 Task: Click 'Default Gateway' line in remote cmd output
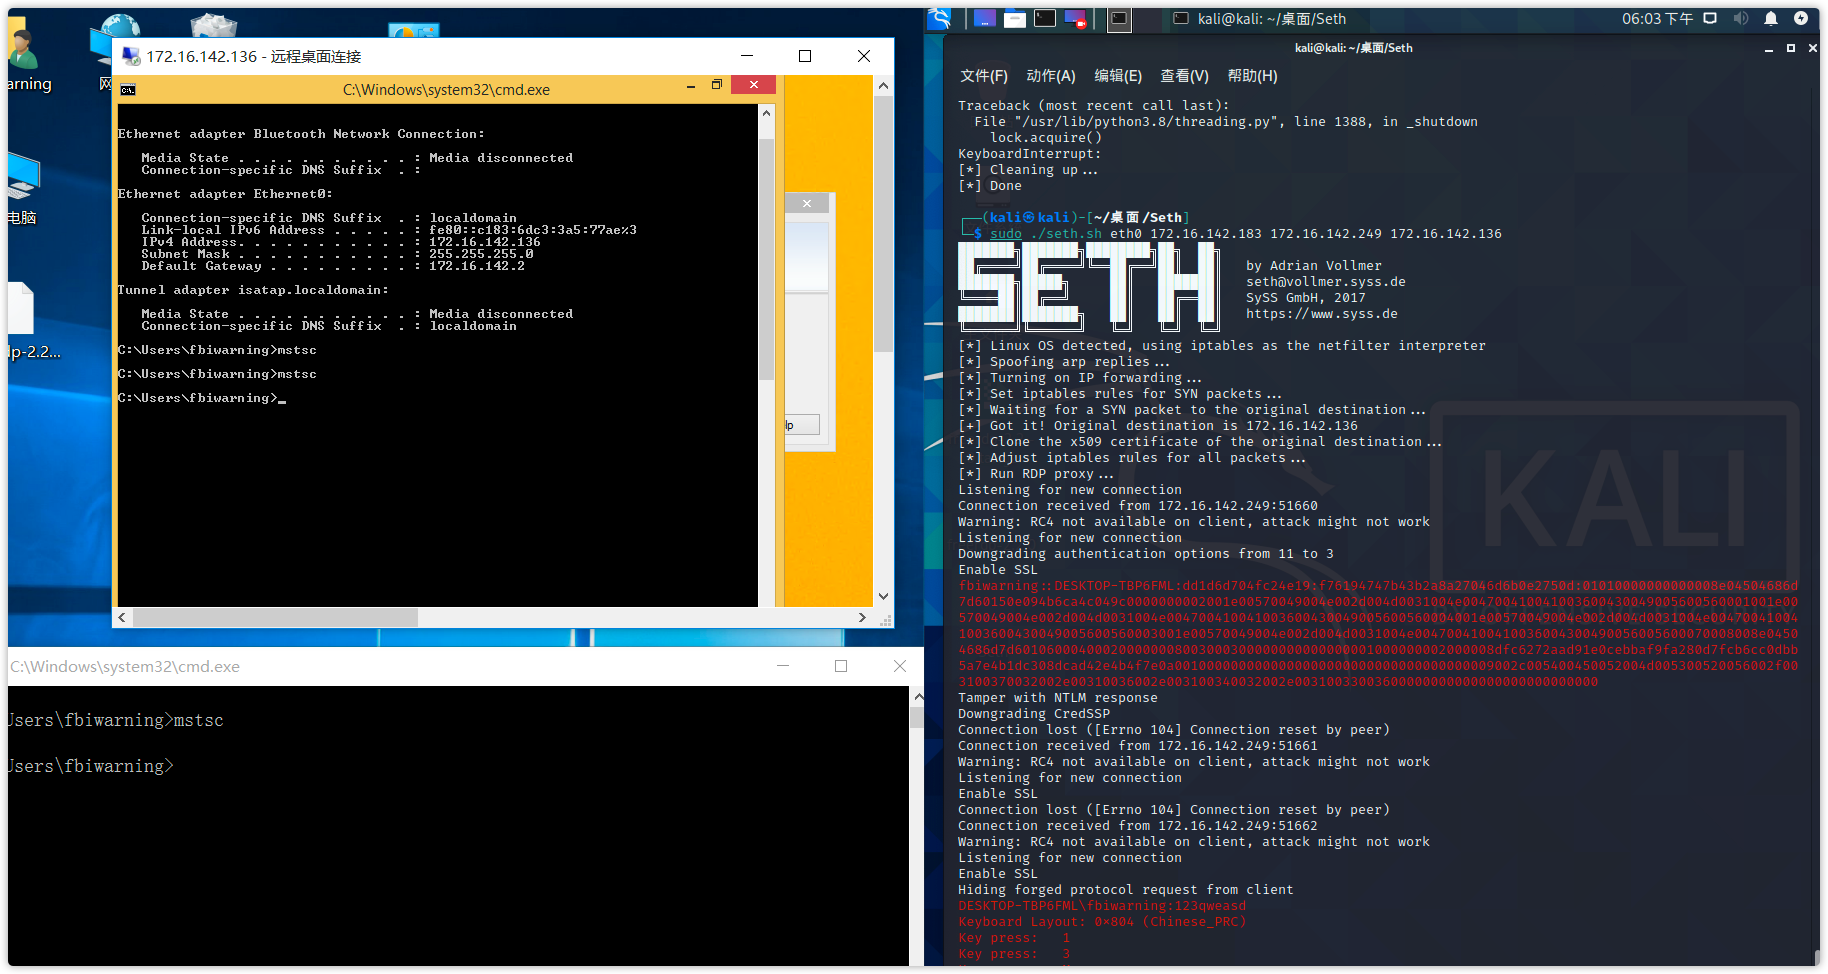click(333, 266)
